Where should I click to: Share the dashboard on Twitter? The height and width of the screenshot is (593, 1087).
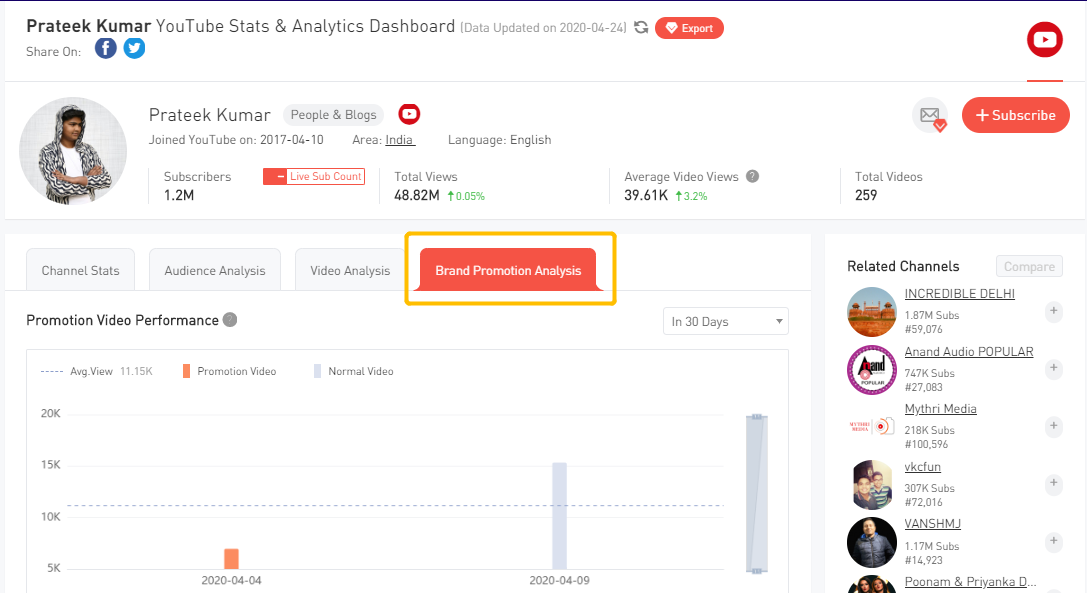134,49
